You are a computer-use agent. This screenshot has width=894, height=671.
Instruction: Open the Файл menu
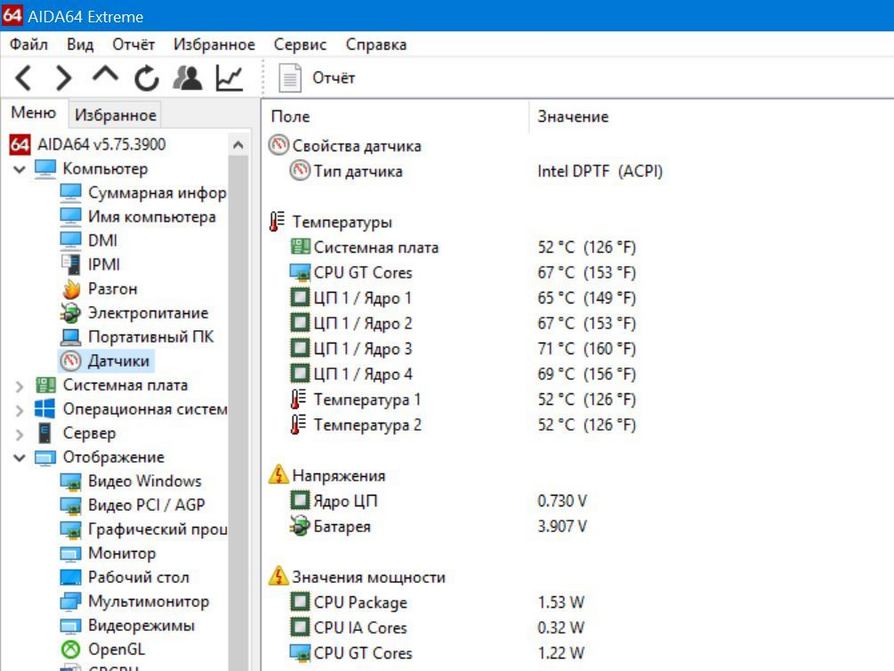tap(28, 44)
